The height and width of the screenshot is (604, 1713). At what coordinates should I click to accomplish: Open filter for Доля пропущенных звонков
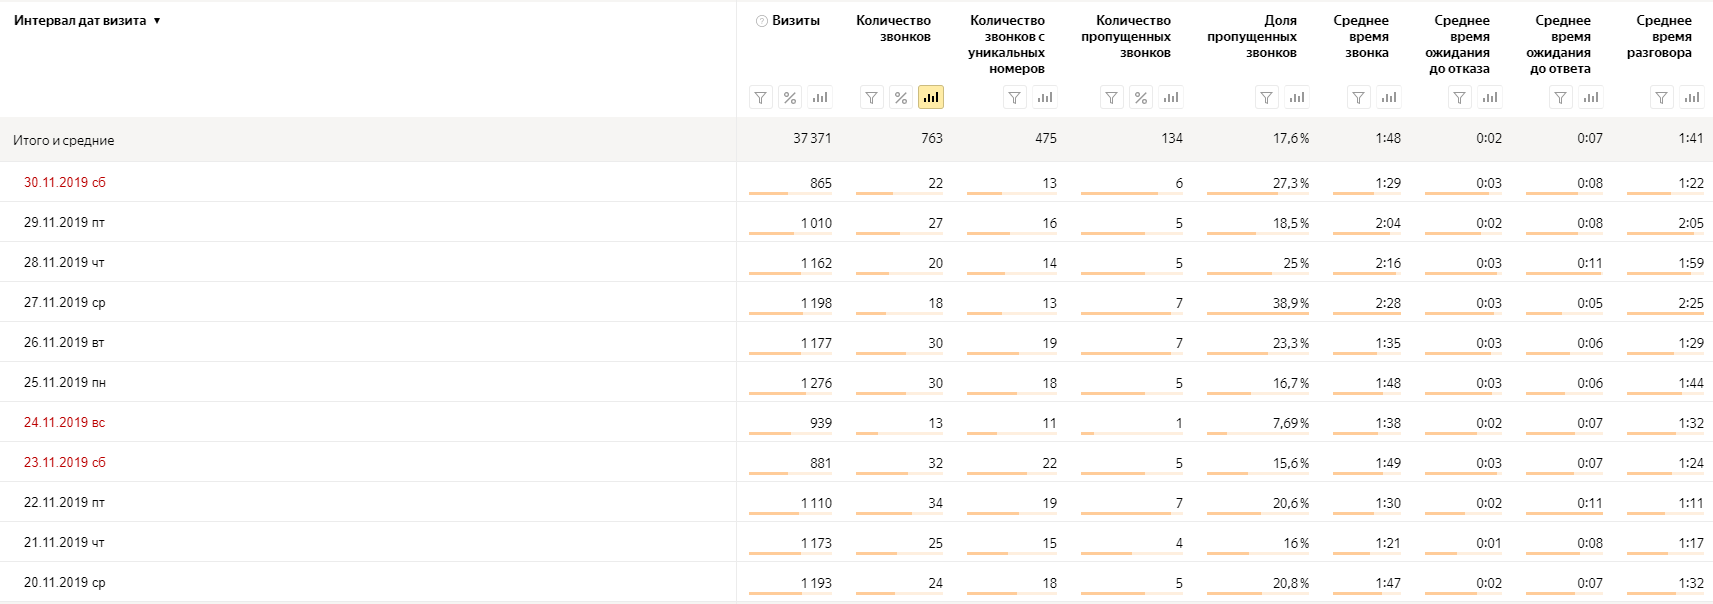1267,97
